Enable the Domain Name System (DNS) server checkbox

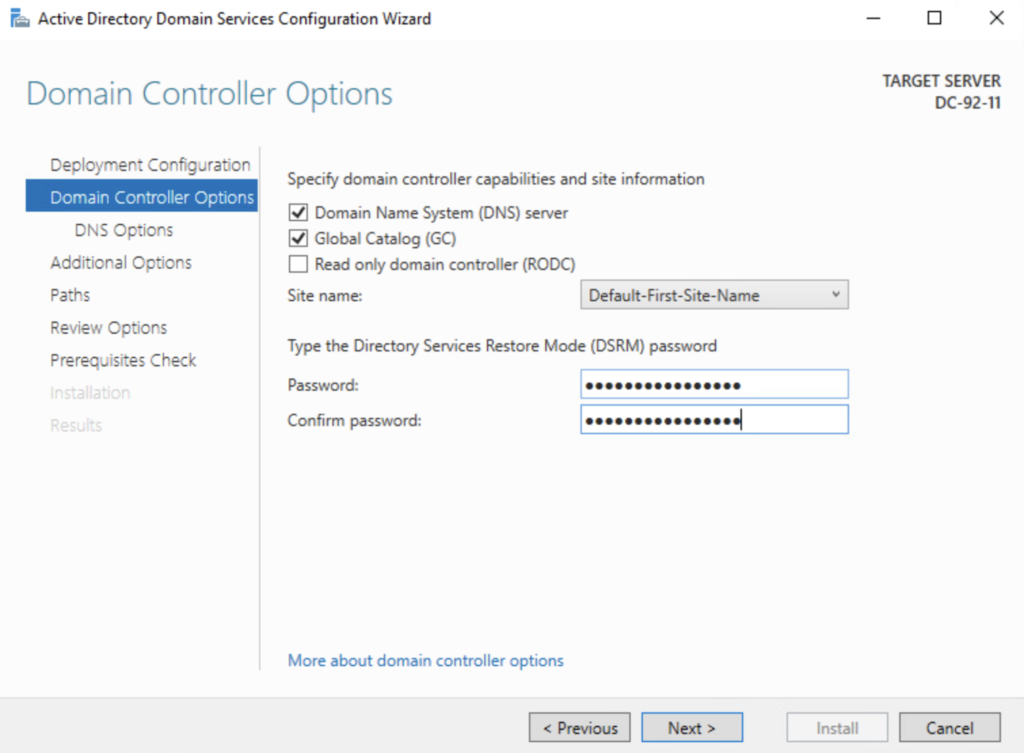[x=297, y=213]
